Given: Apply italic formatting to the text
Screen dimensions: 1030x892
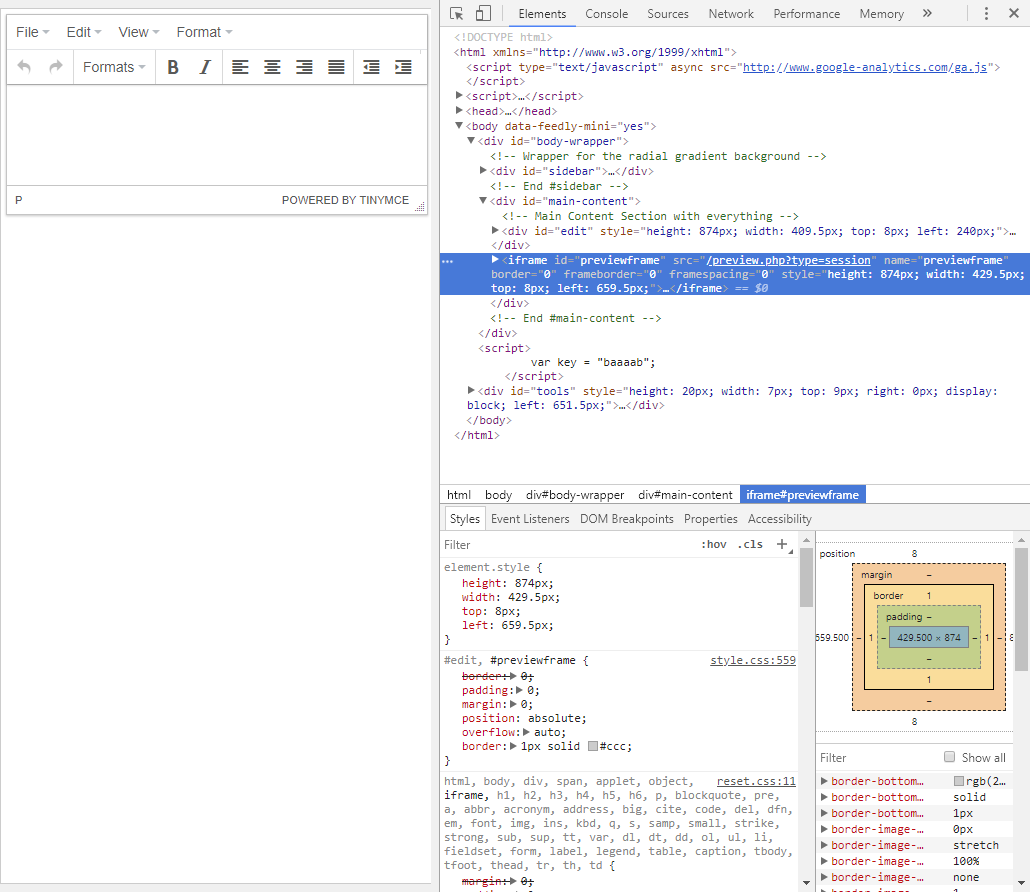Looking at the screenshot, I should pyautogui.click(x=203, y=67).
